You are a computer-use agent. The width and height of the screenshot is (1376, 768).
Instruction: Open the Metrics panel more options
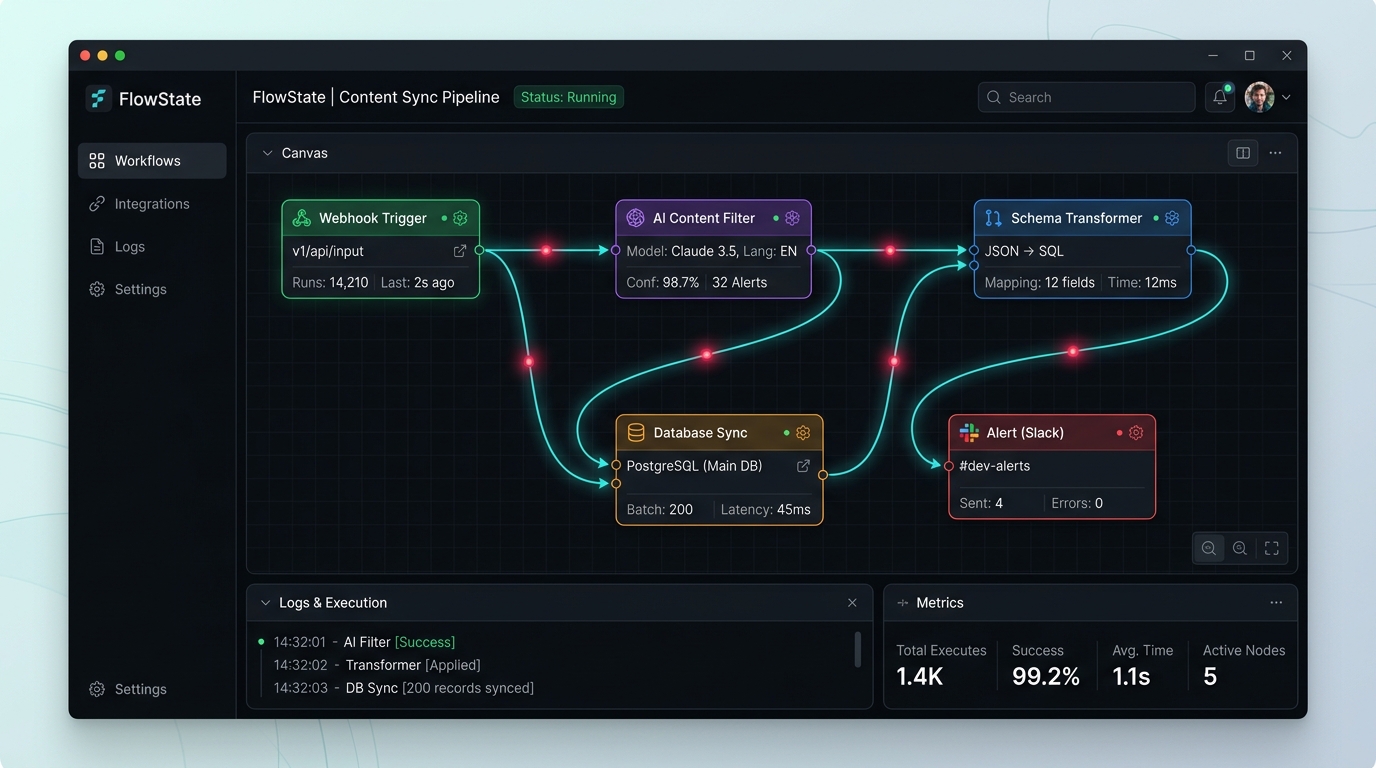(x=1276, y=603)
